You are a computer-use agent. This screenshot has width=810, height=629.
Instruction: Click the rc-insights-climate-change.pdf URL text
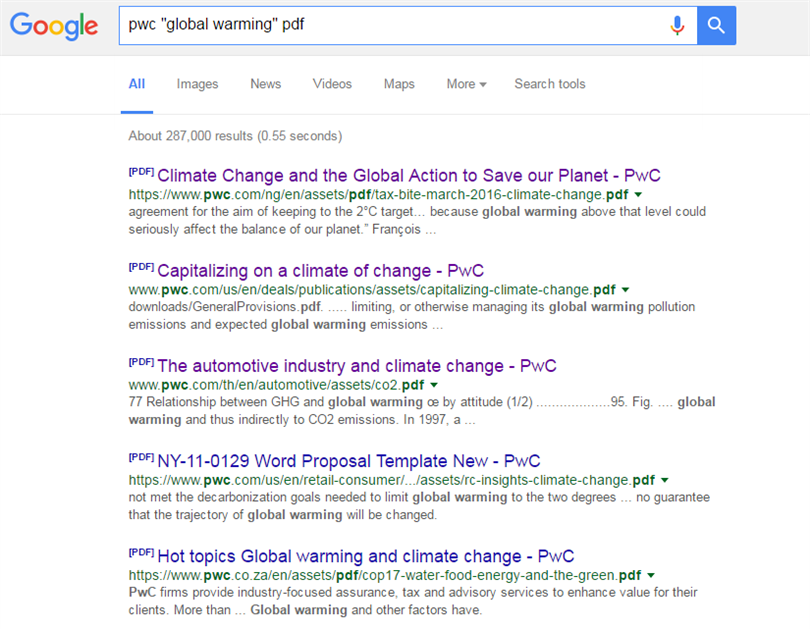coord(392,480)
